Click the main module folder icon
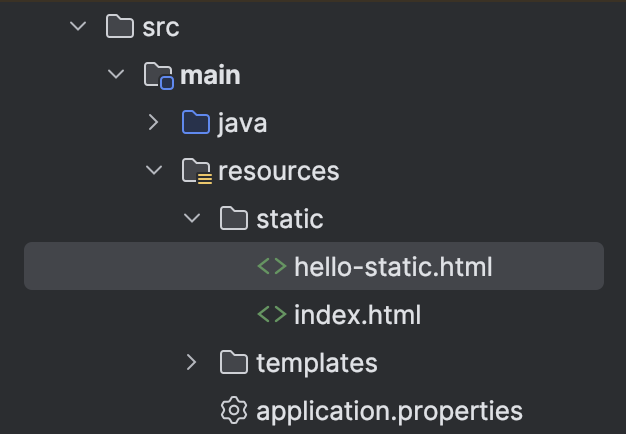Screen dimensions: 626x434 (158, 75)
